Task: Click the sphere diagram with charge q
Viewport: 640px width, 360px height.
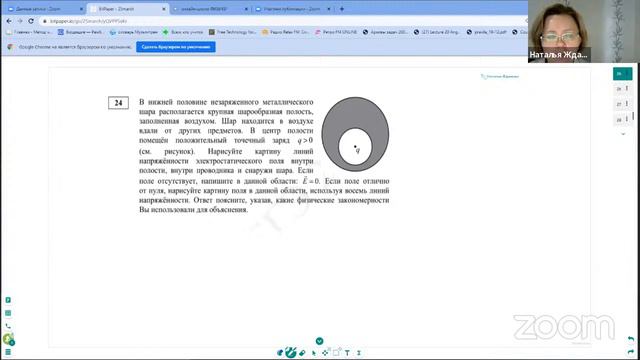Action: tap(355, 134)
